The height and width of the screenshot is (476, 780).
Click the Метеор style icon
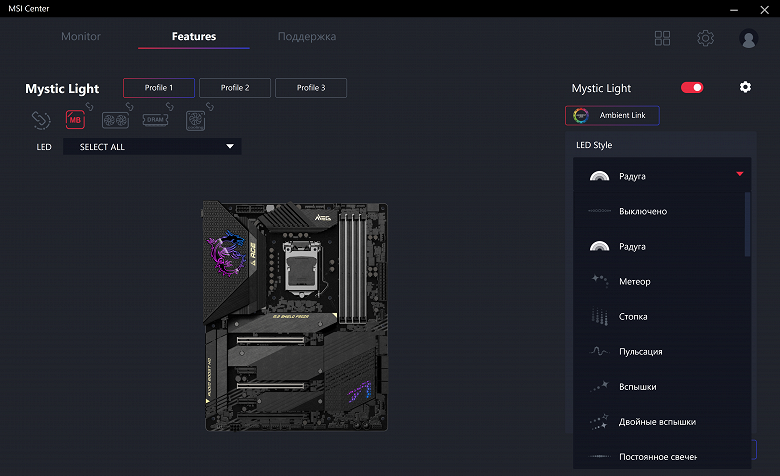click(x=599, y=281)
